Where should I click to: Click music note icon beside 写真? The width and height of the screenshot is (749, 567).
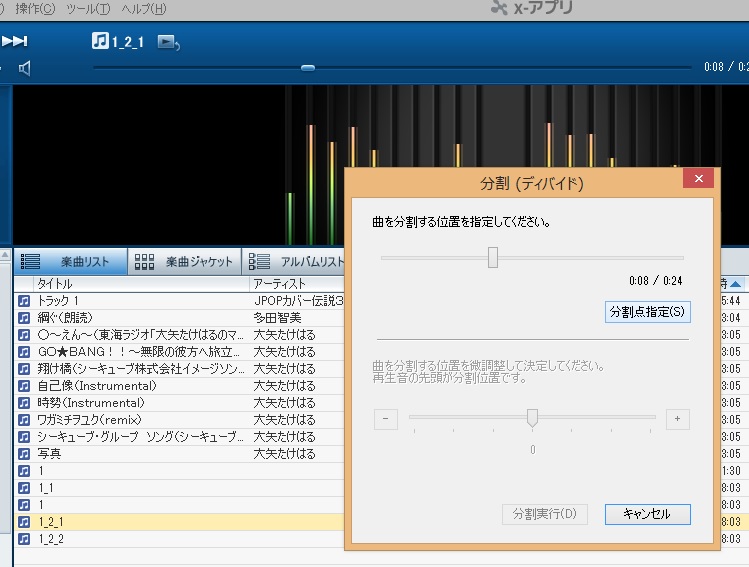(24, 454)
